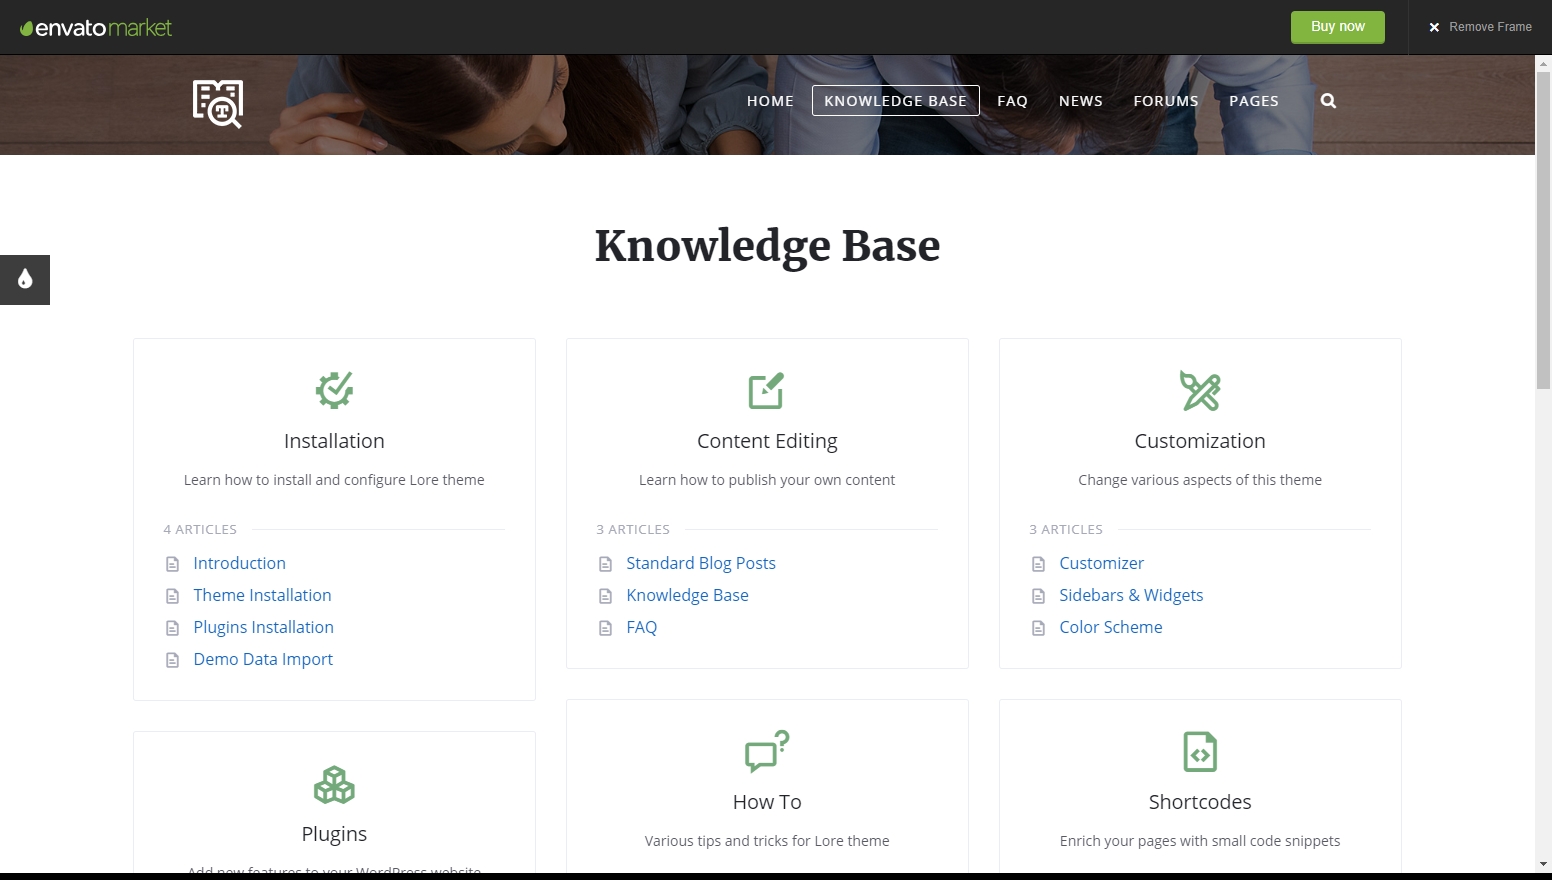1552x880 pixels.
Task: Click the Customization tools icon
Action: pyautogui.click(x=1200, y=390)
